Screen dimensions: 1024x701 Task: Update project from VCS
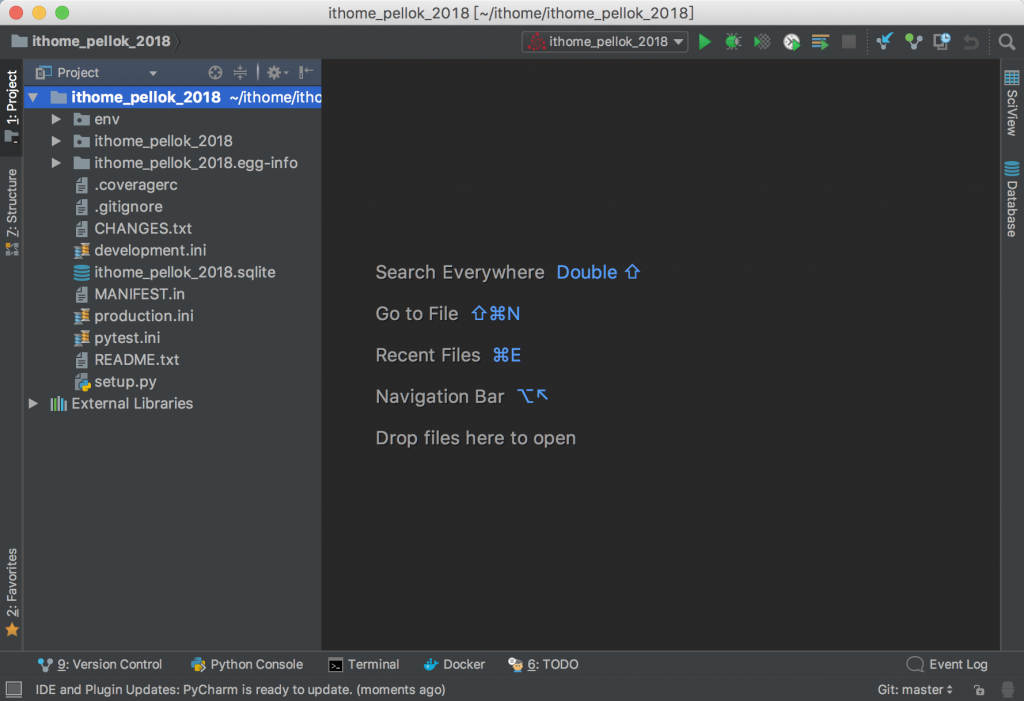point(884,42)
